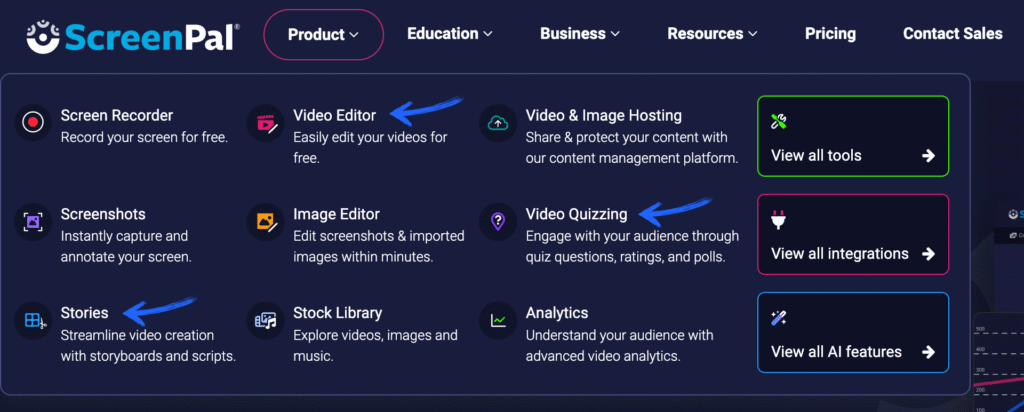
Task: Click the Video Quizzing question mark icon
Action: [498, 222]
